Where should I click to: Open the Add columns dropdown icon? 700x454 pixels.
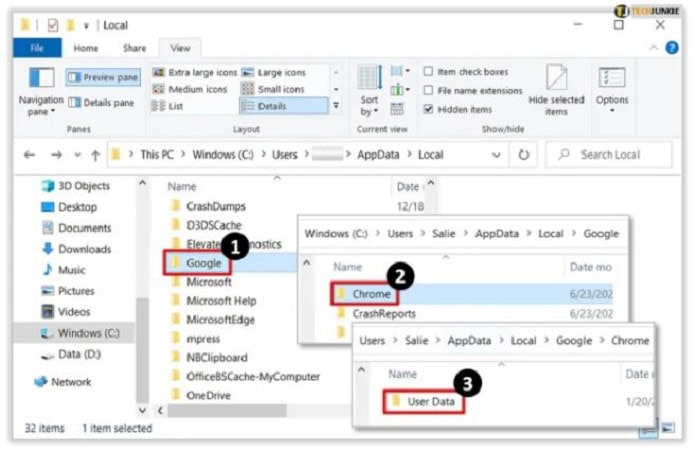pyautogui.click(x=400, y=90)
